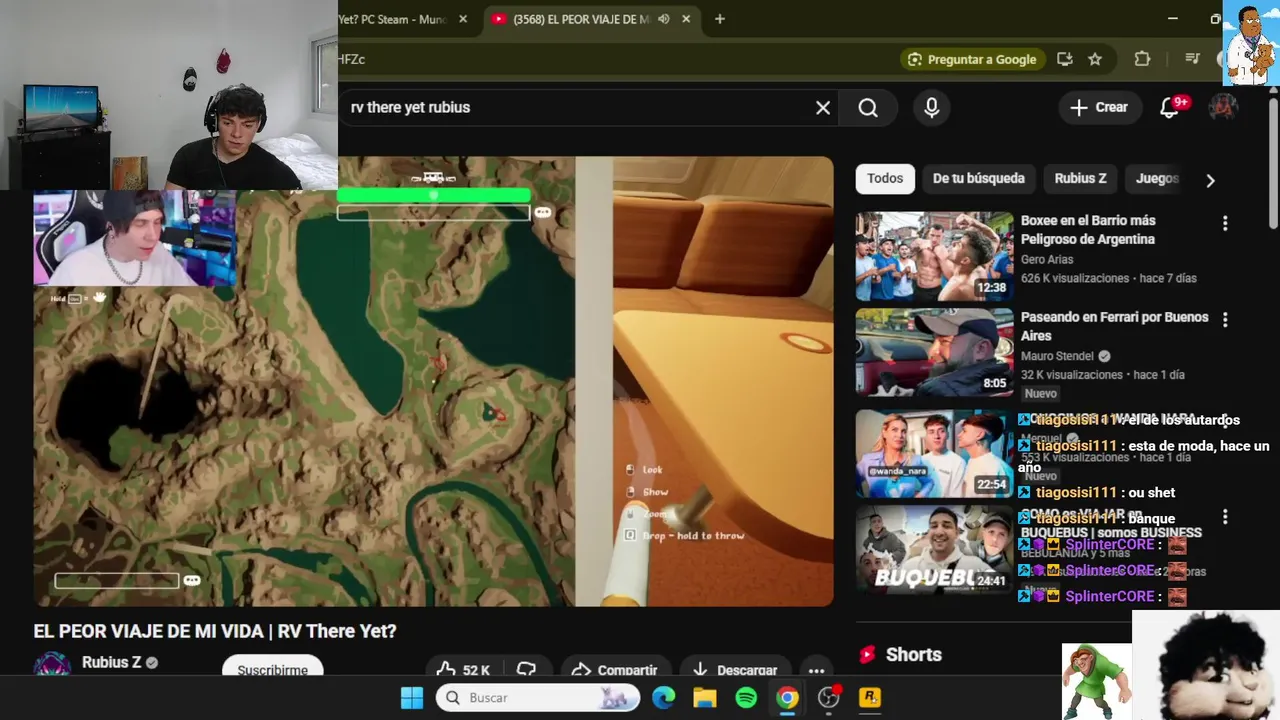
Task: Open the OBS icon in taskbar
Action: pyautogui.click(x=829, y=698)
